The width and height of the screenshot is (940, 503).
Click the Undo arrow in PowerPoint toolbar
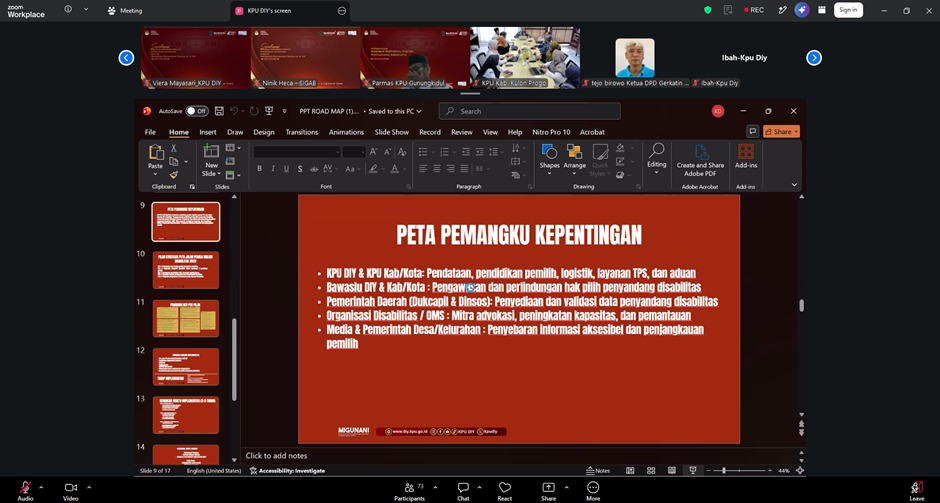tap(234, 111)
